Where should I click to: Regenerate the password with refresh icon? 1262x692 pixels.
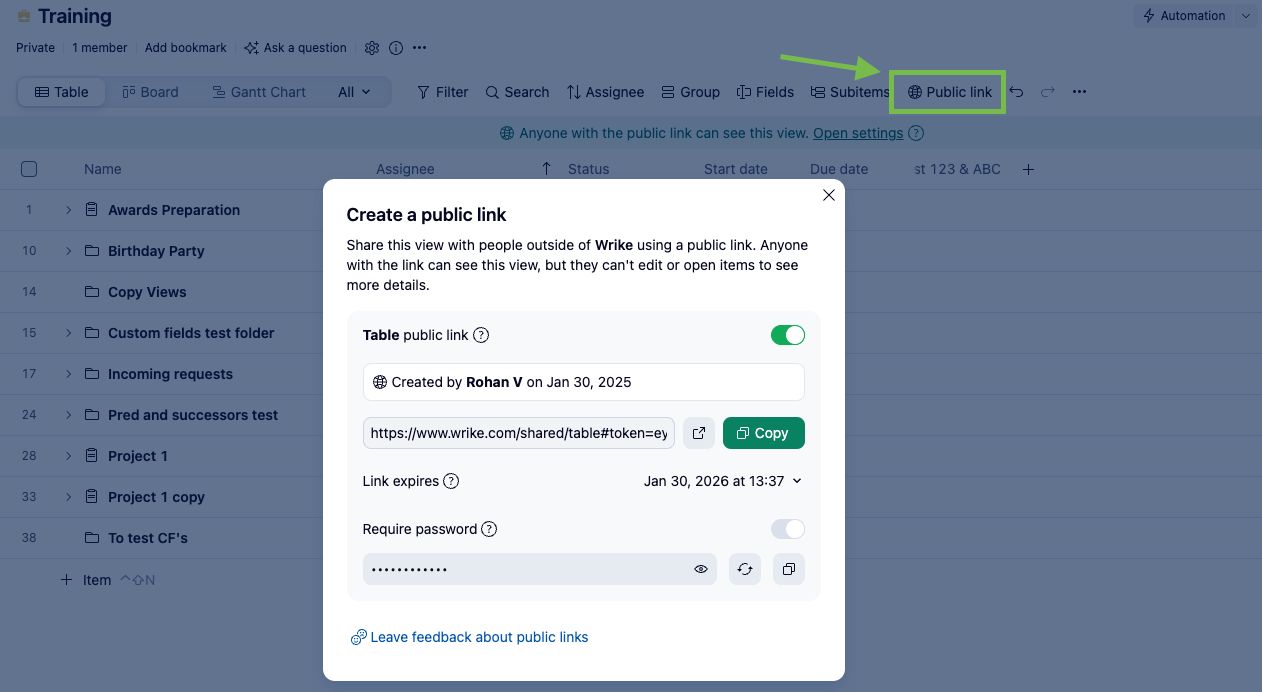coord(745,569)
